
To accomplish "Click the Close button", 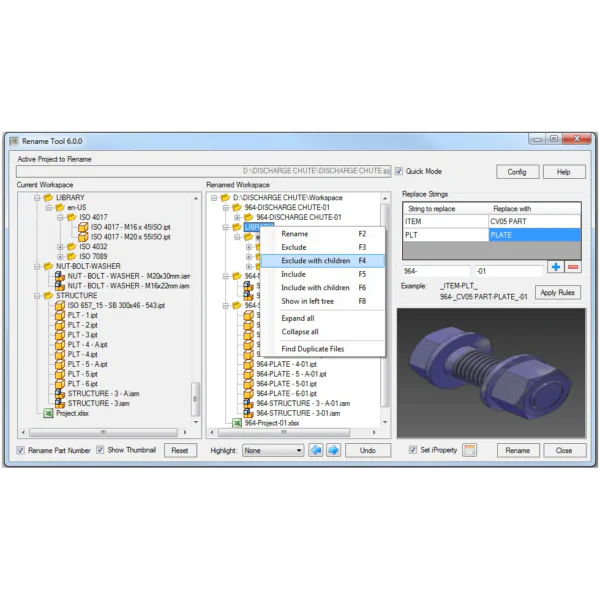I will point(565,450).
